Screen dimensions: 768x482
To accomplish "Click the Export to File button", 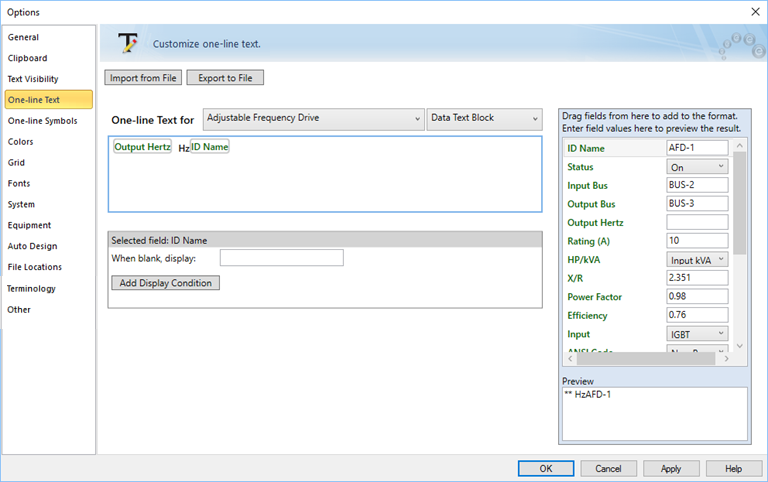I will (225, 78).
